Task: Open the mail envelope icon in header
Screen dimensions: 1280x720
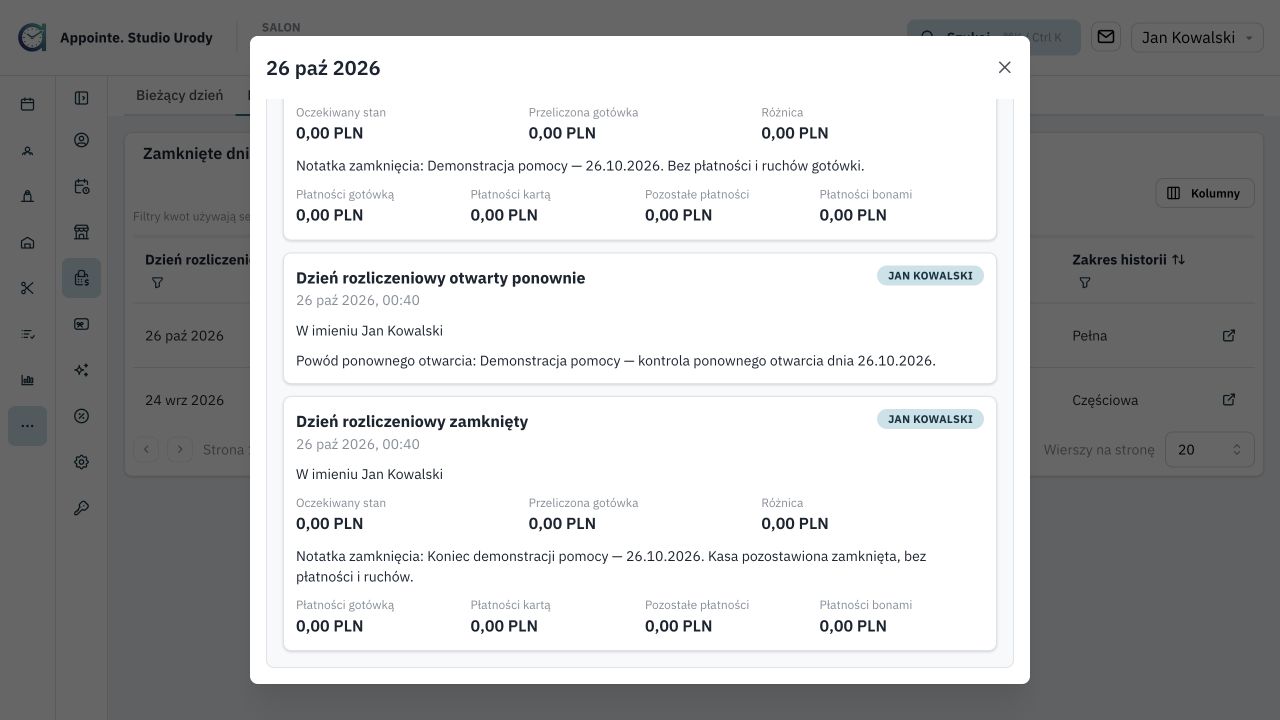Action: point(1106,37)
